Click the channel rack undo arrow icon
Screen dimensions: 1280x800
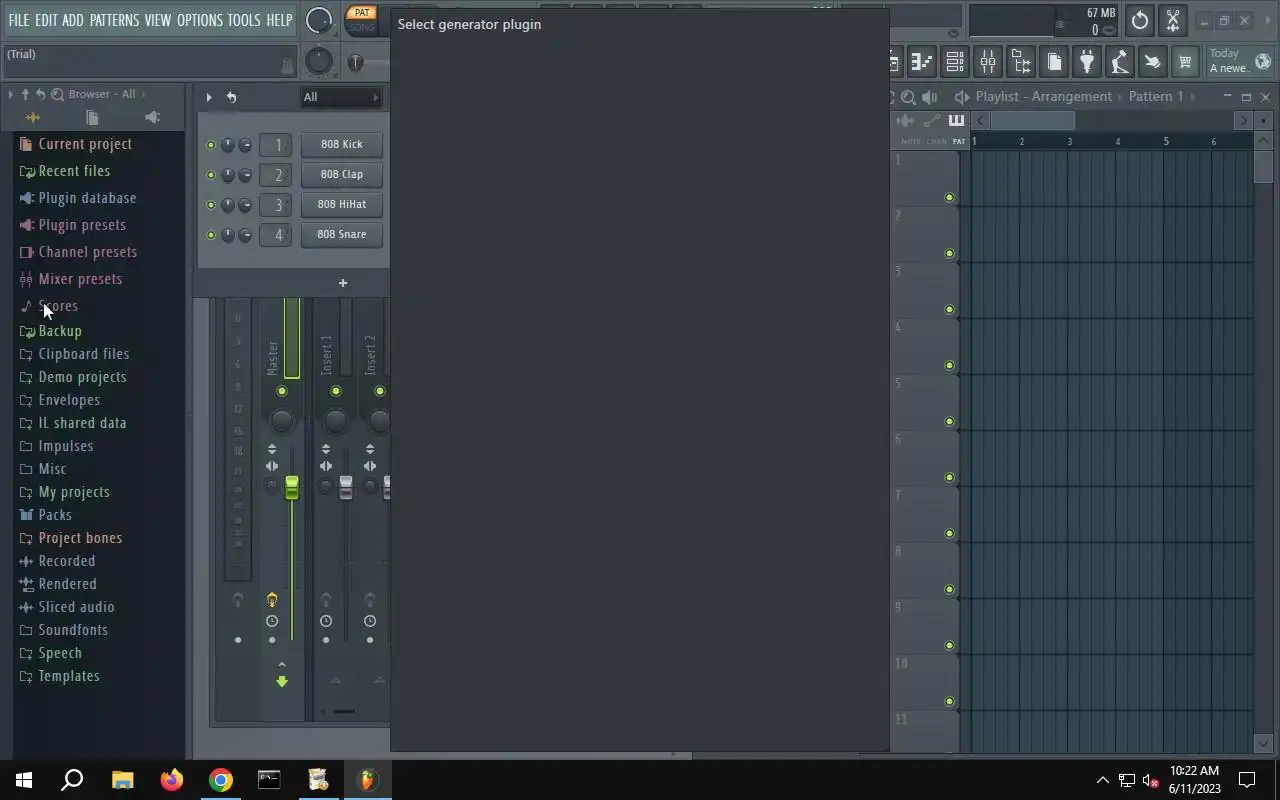[x=231, y=97]
